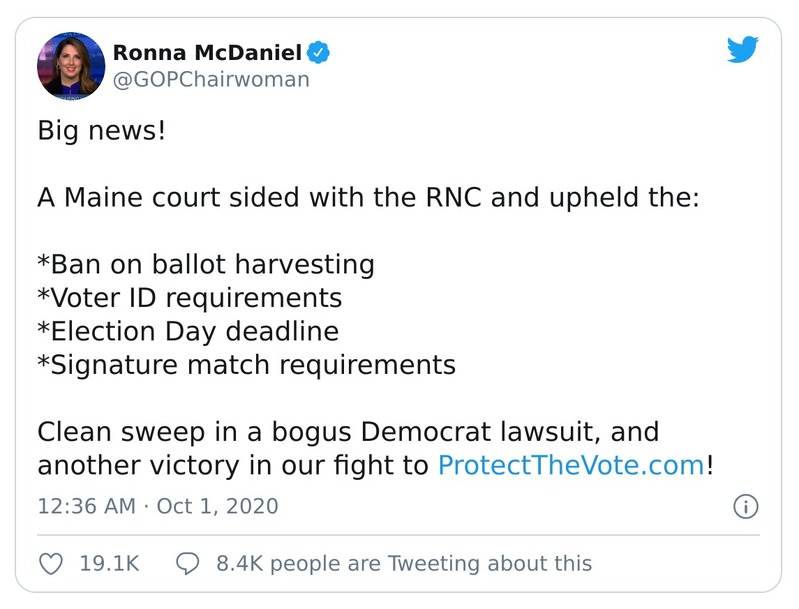
Task: Click the "another victory in our fight" text
Action: (x=235, y=465)
